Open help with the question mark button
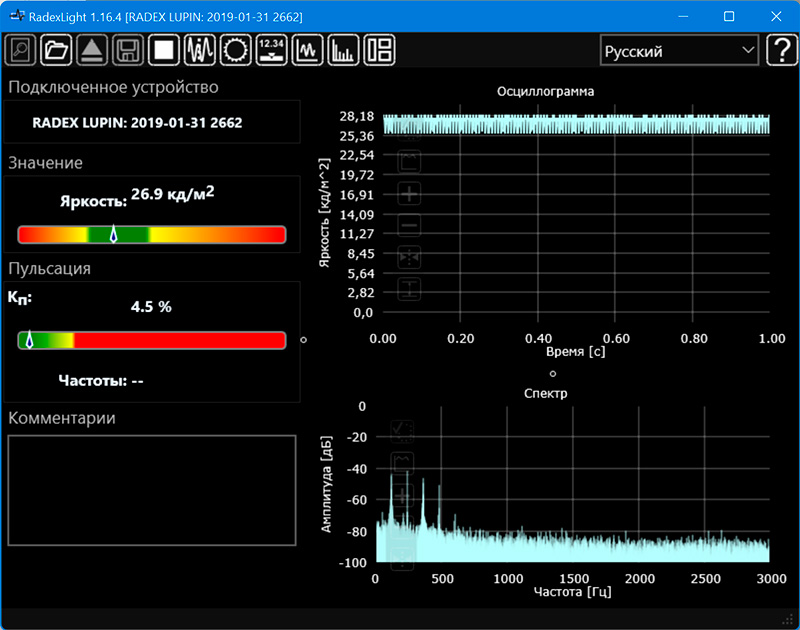This screenshot has width=800, height=630. (x=781, y=50)
